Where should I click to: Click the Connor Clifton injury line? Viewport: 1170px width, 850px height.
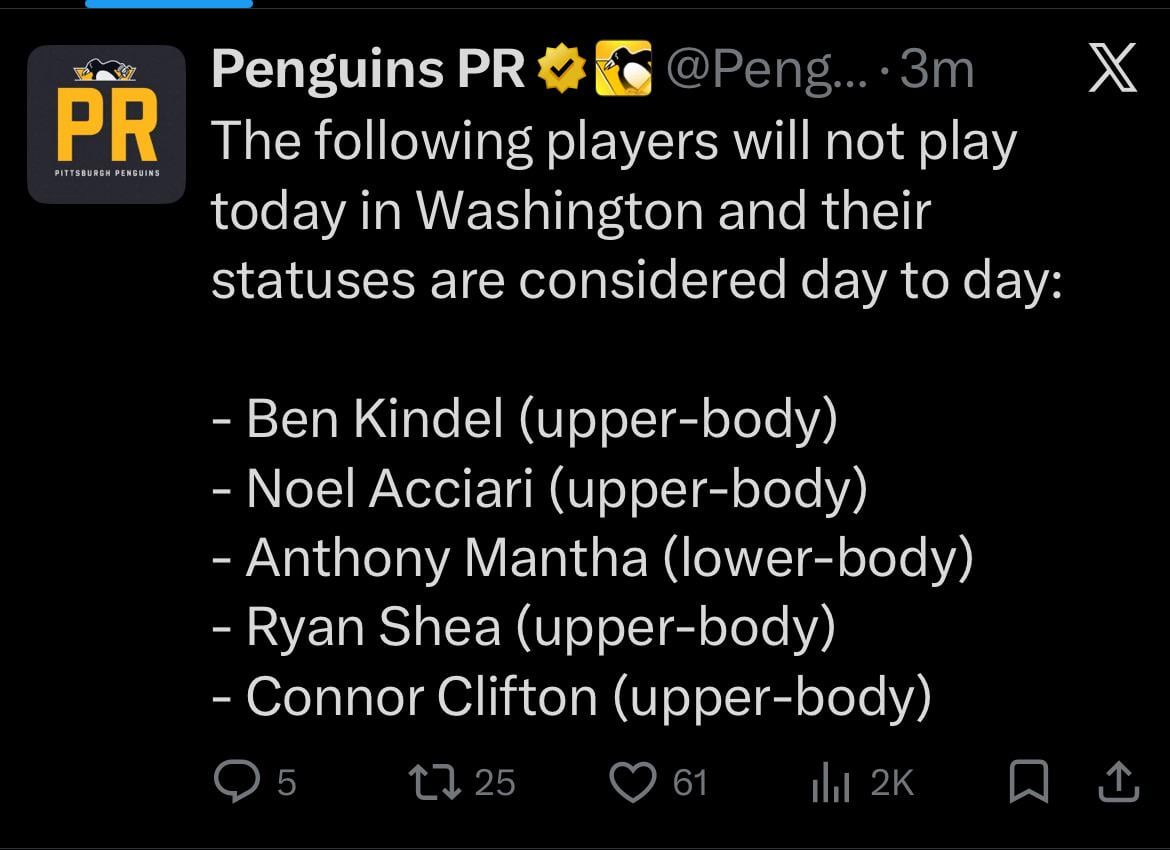[572, 697]
